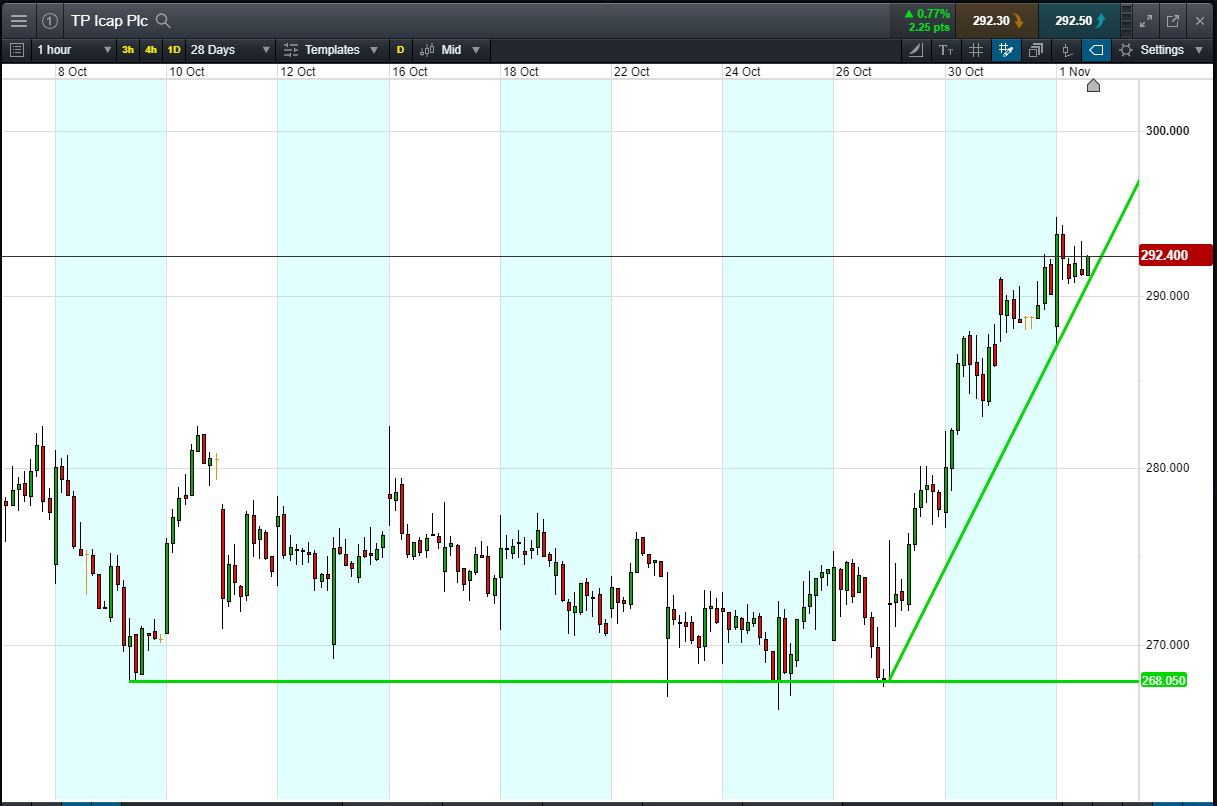Click the 30 Oct date label
The width and height of the screenshot is (1217, 806).
[966, 72]
